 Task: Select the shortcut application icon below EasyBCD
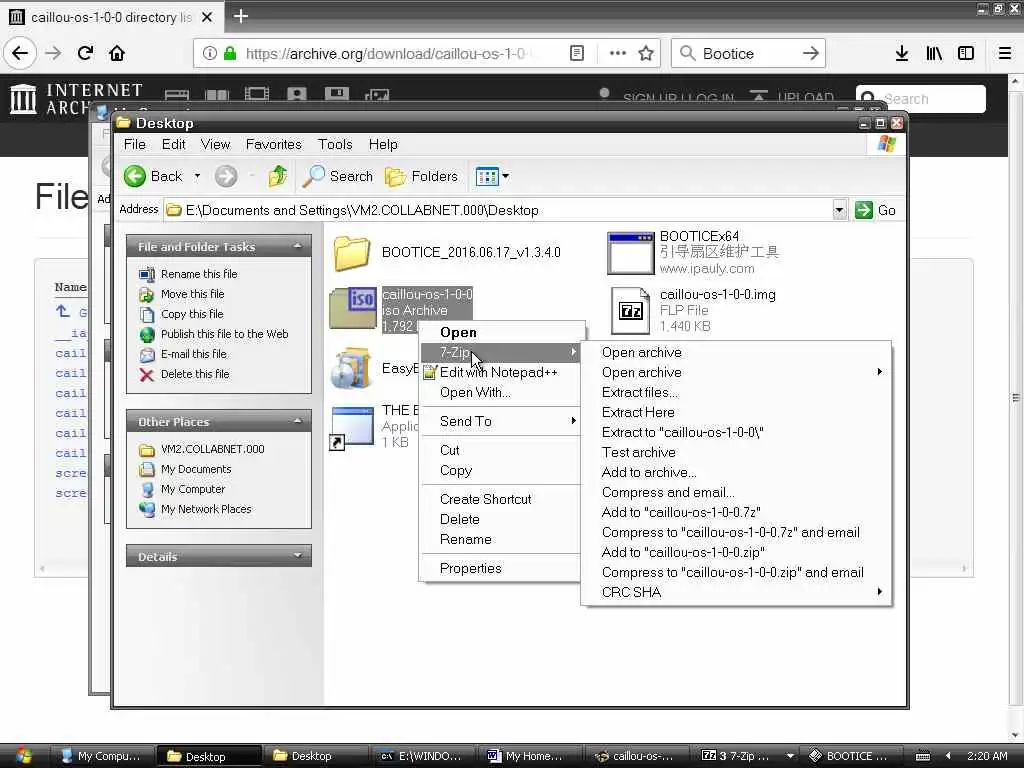tap(351, 428)
